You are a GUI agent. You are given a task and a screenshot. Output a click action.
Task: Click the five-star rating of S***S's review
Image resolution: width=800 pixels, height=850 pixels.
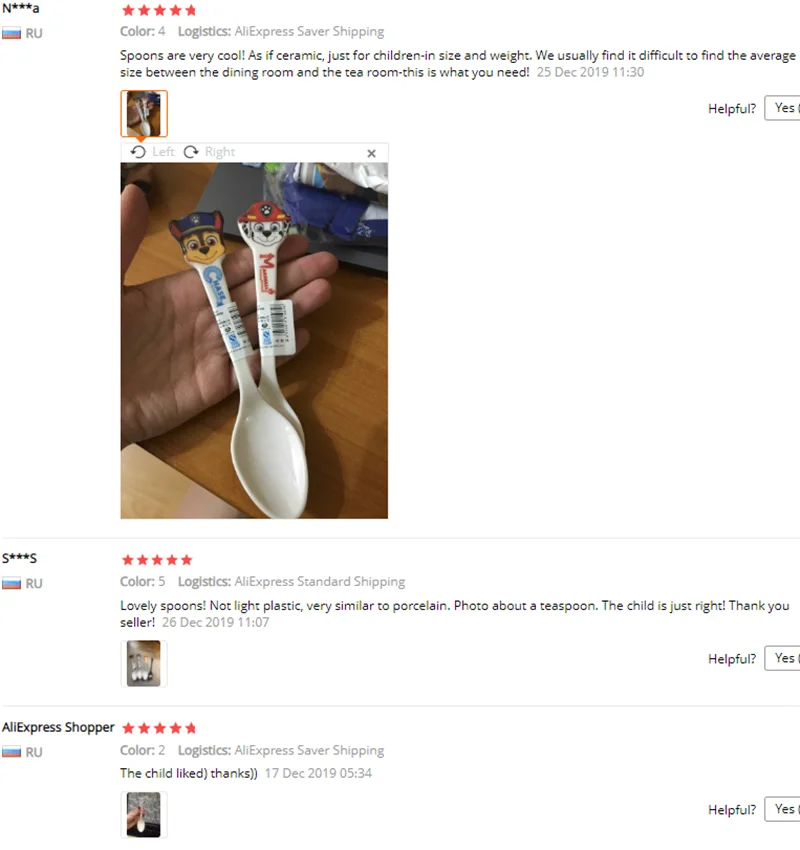(x=157, y=560)
